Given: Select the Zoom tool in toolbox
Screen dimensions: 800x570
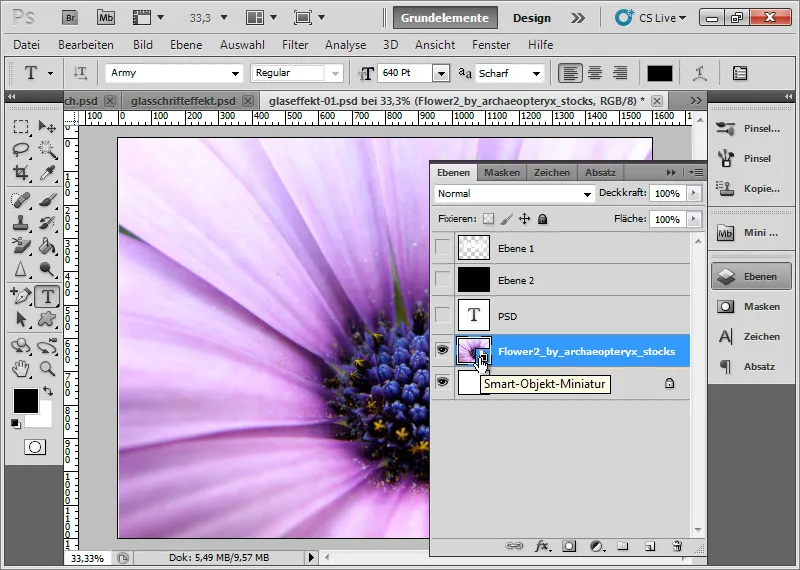Looking at the screenshot, I should [x=47, y=368].
